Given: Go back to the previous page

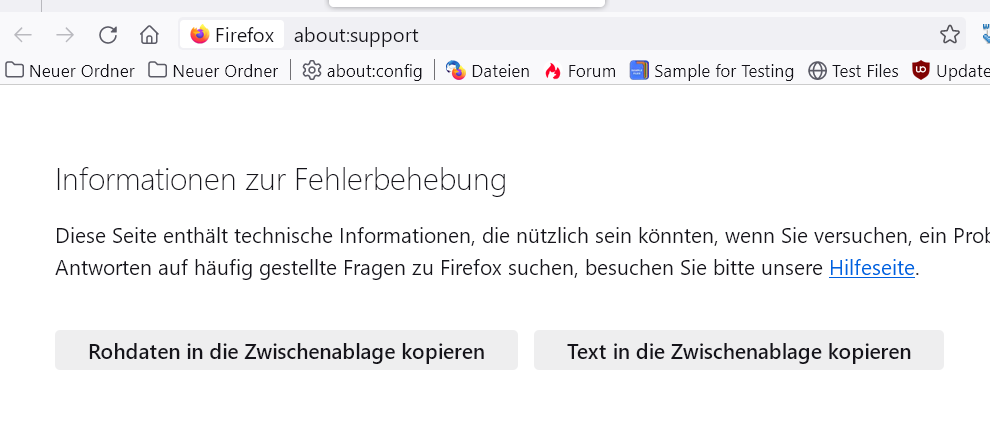Looking at the screenshot, I should (23, 35).
